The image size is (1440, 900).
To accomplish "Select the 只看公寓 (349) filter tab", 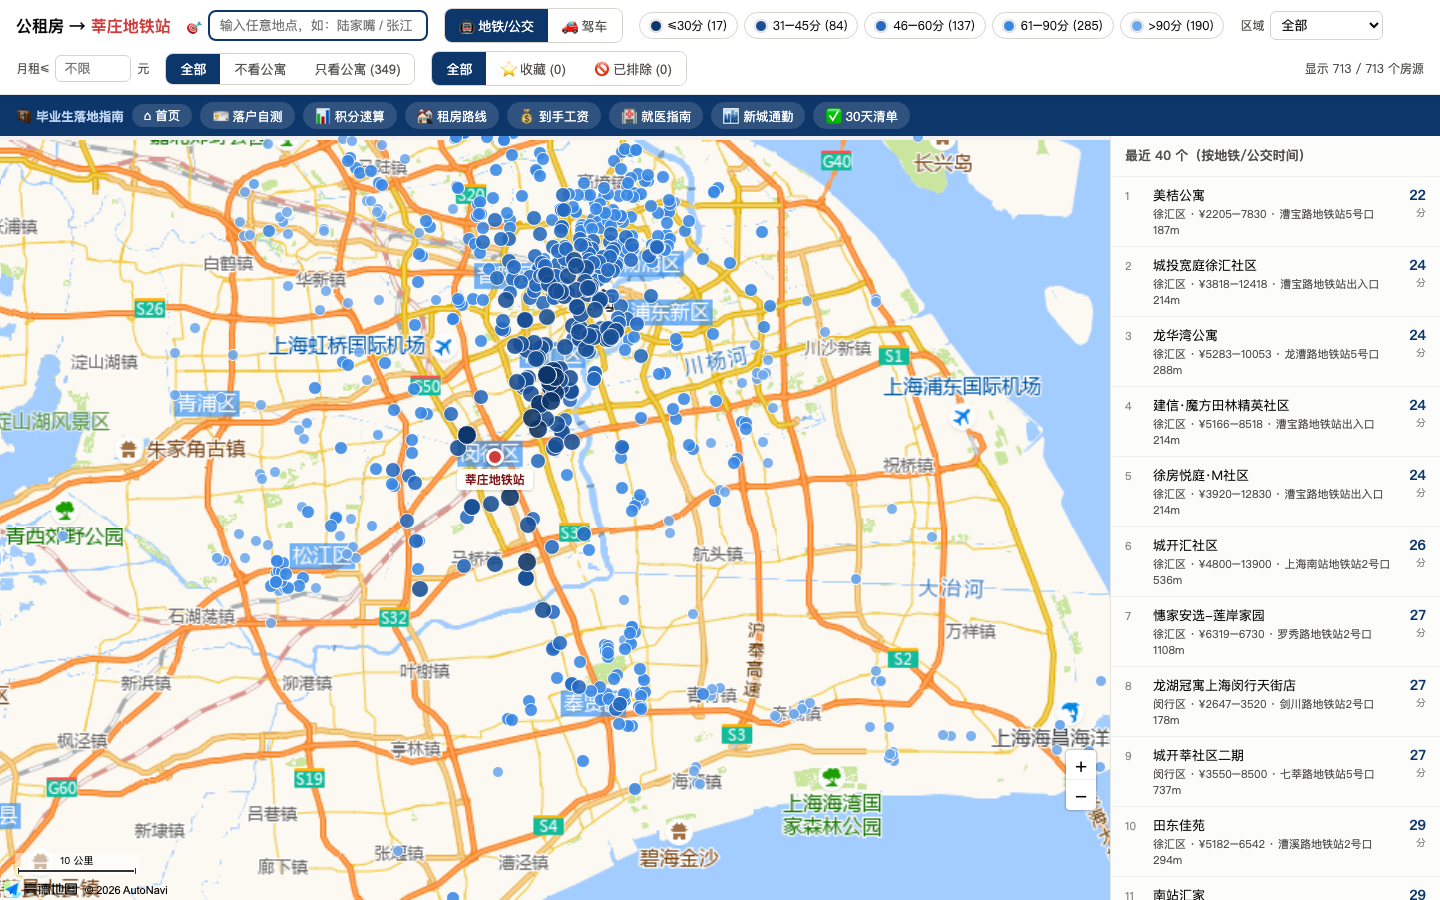I will [357, 69].
